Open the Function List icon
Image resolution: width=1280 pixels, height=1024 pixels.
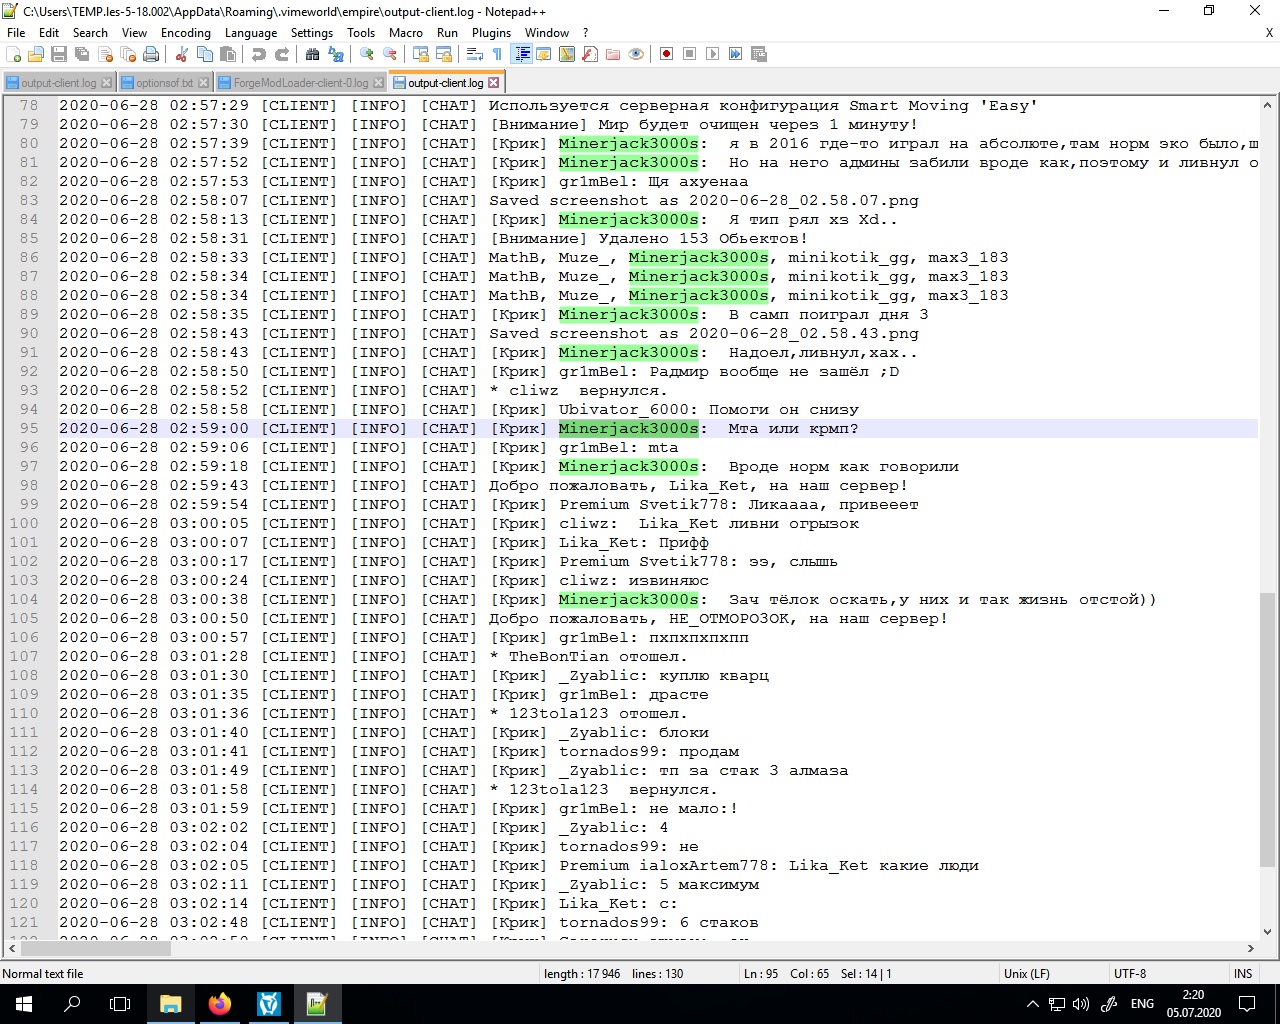coord(590,54)
